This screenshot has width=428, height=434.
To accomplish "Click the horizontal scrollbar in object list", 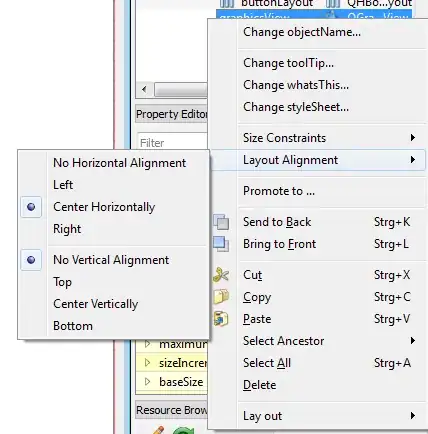I will pyautogui.click(x=181, y=89).
